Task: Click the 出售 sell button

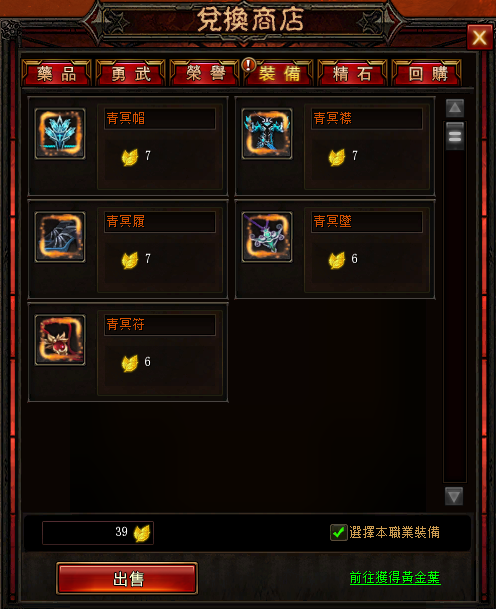Action: pos(127,578)
